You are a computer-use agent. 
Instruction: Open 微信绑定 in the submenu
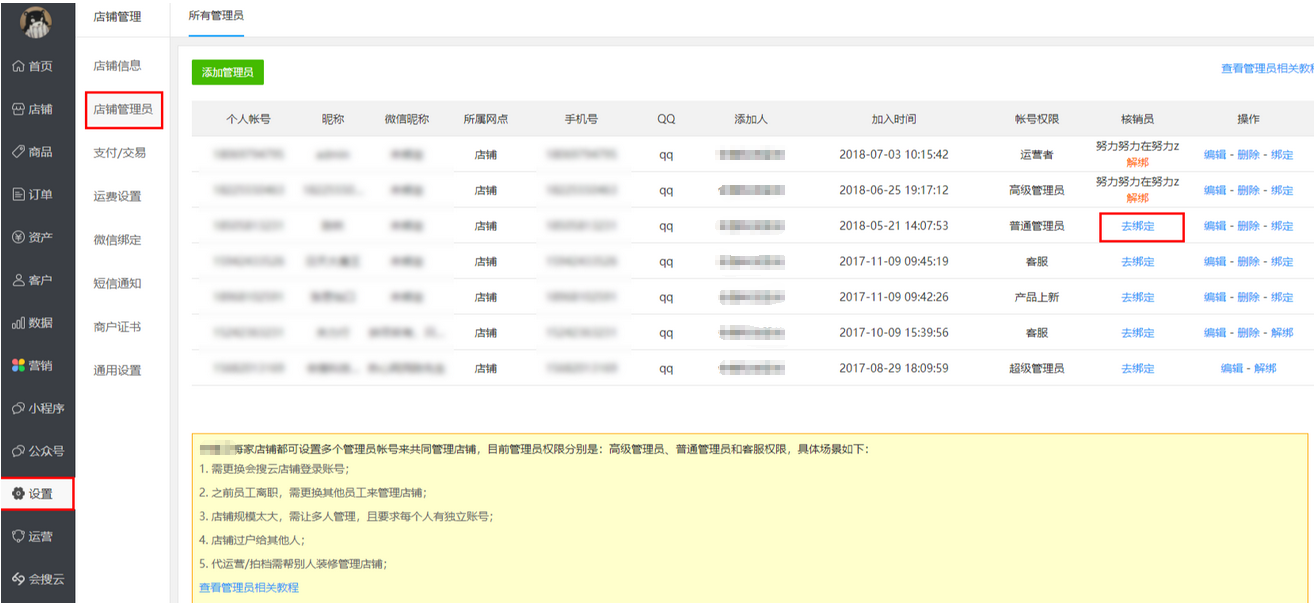click(117, 240)
